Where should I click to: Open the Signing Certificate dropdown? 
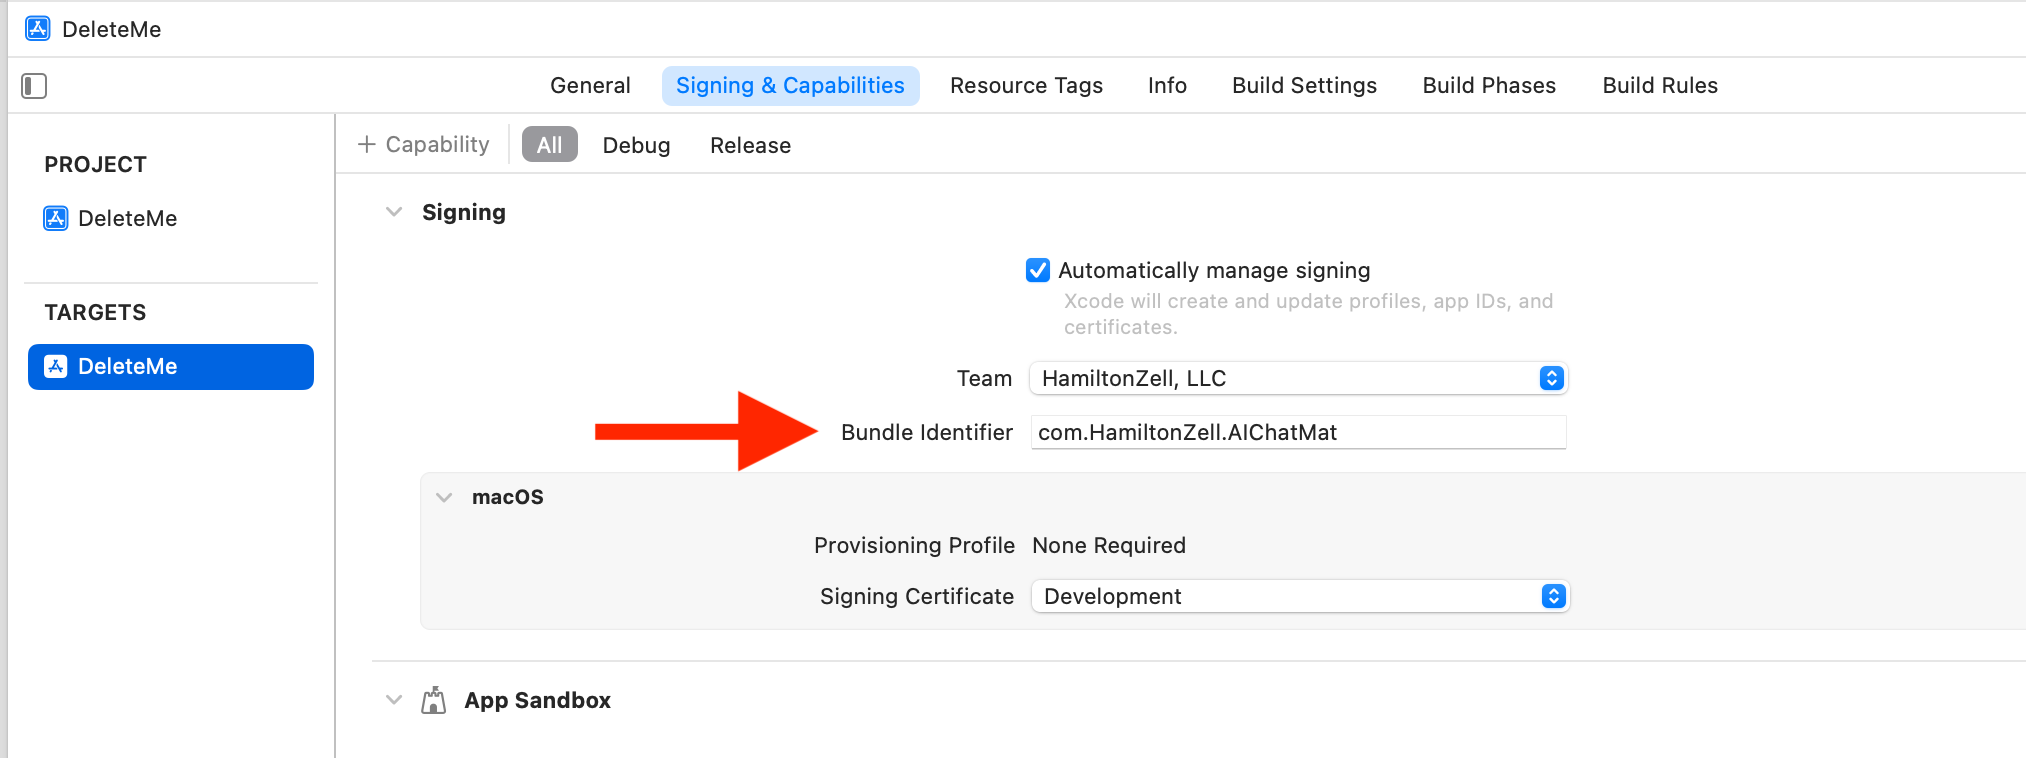tap(1300, 596)
